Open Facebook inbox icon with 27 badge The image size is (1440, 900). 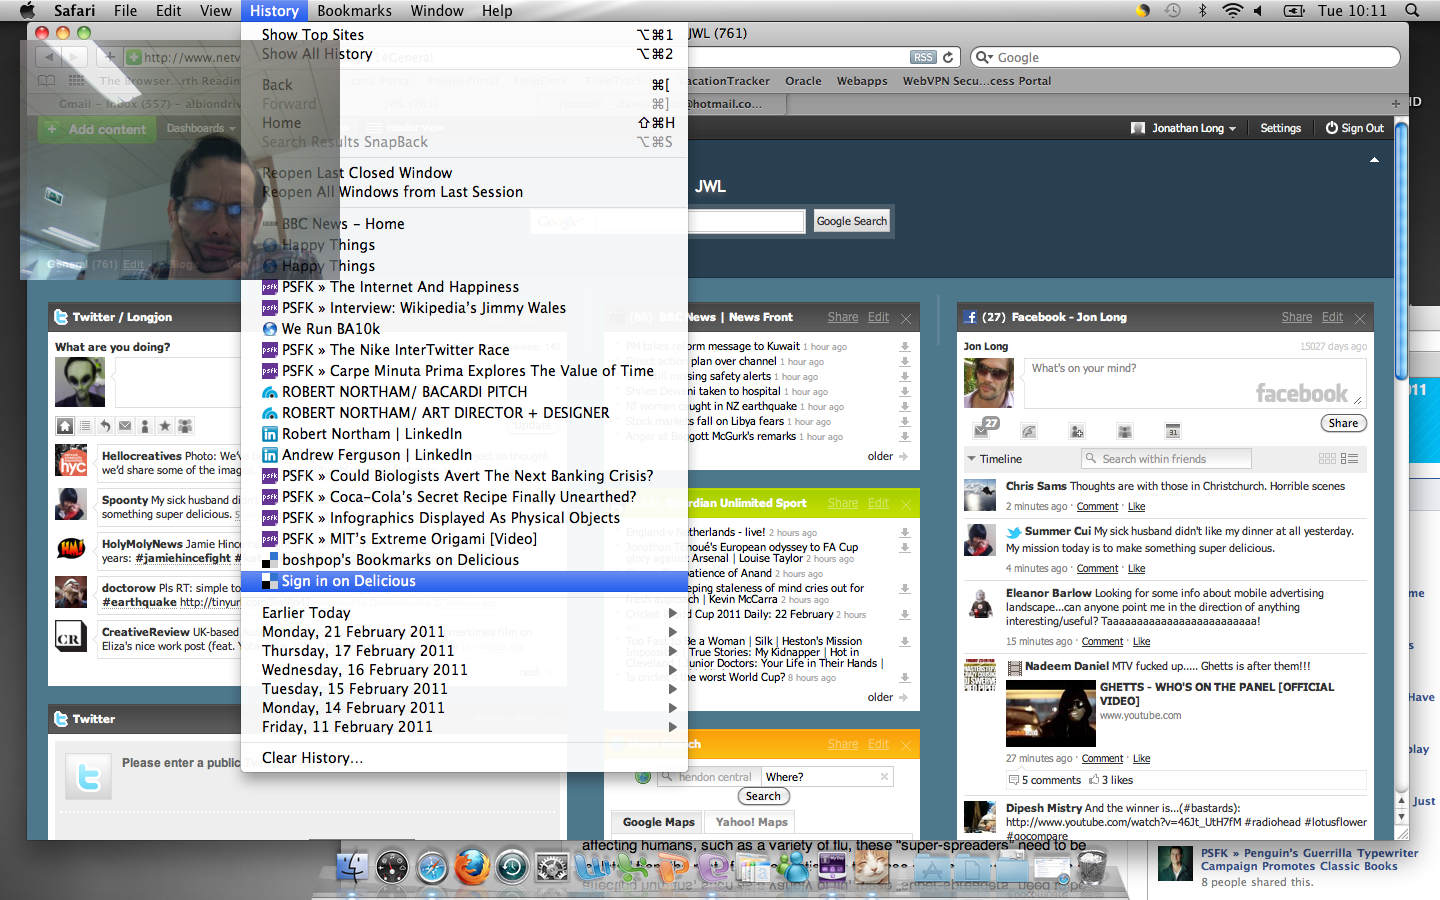point(983,430)
